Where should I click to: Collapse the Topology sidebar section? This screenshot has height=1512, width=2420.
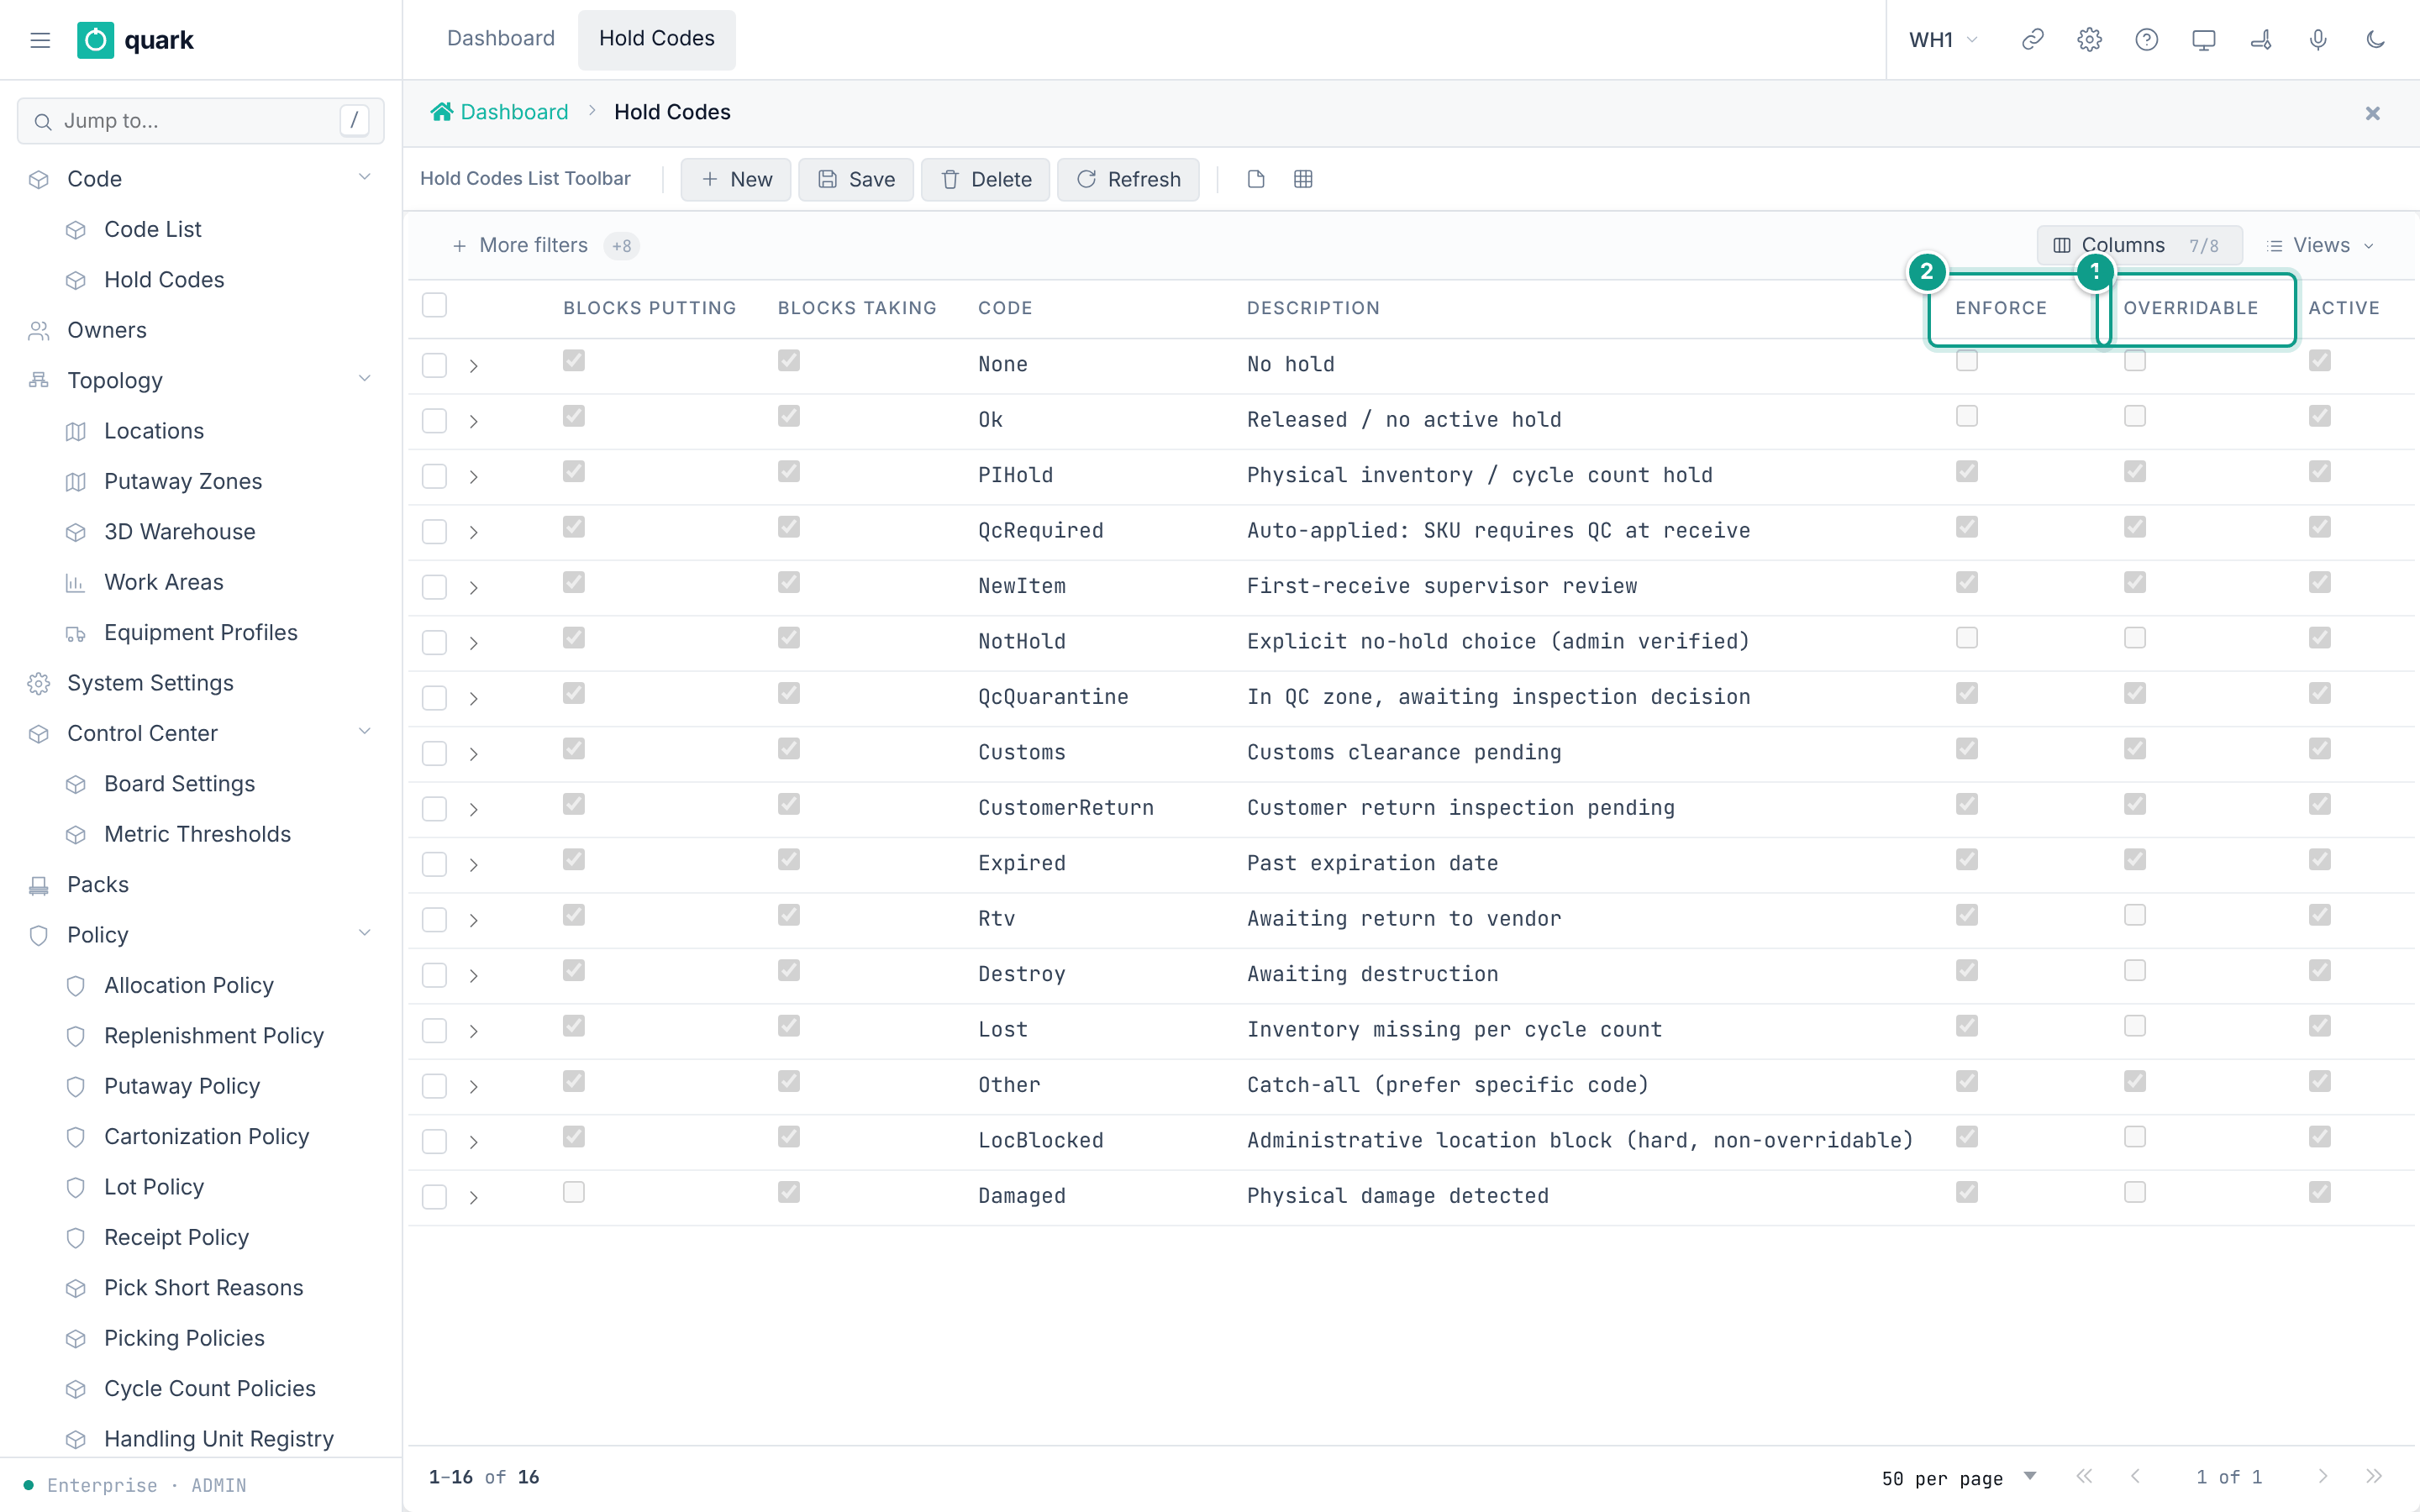[364, 379]
